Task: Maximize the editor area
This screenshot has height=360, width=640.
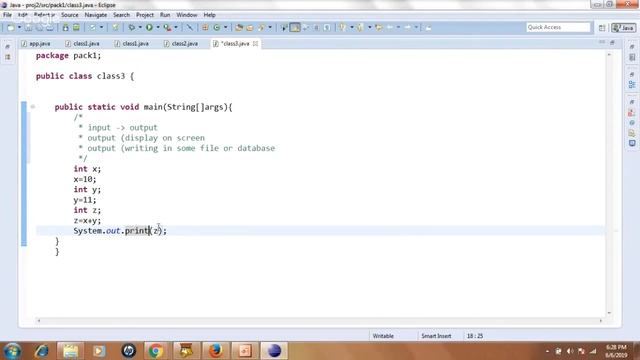Action: pyautogui.click(x=612, y=42)
